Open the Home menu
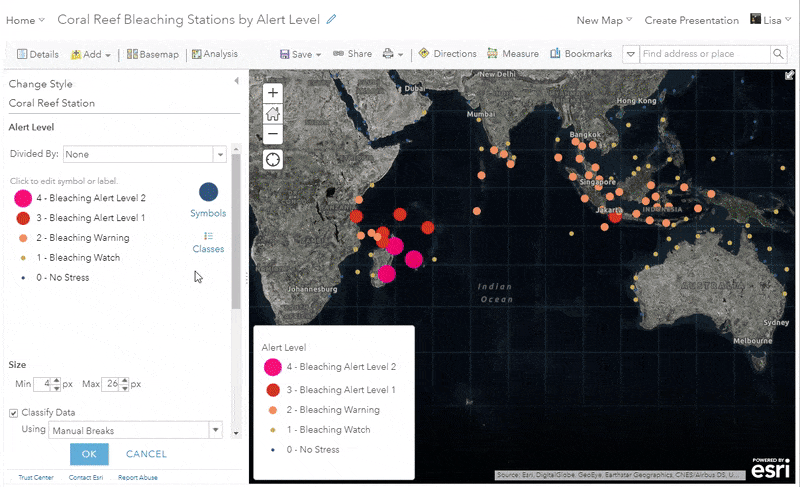 click(x=25, y=20)
